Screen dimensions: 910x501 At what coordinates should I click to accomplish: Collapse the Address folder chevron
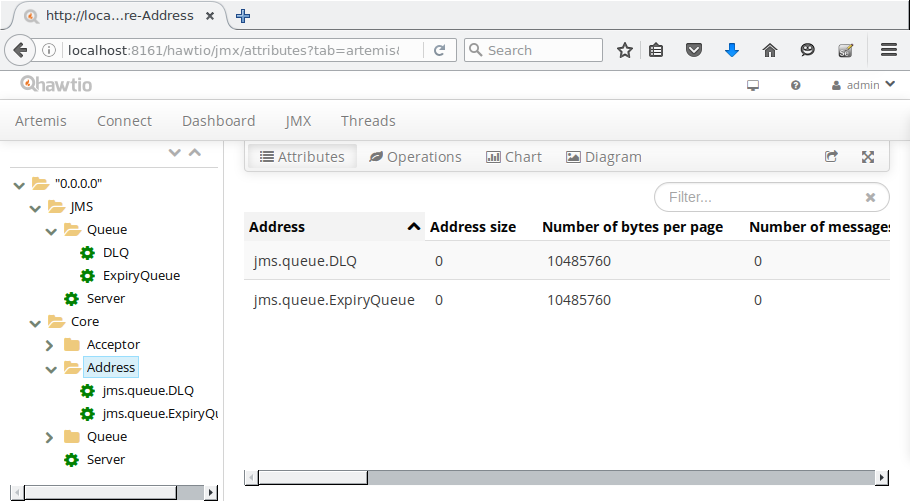coord(51,369)
